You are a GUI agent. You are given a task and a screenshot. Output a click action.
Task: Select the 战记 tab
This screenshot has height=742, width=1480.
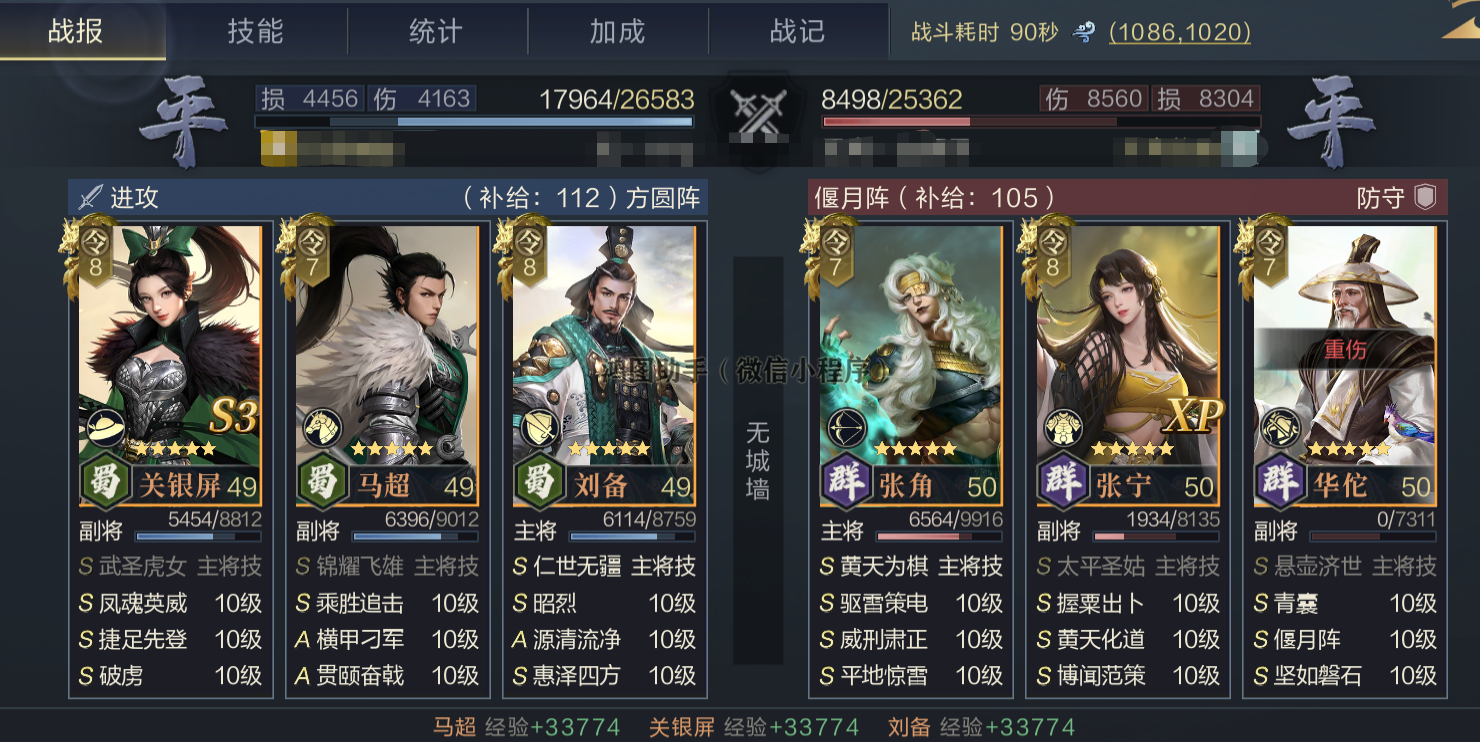[797, 31]
